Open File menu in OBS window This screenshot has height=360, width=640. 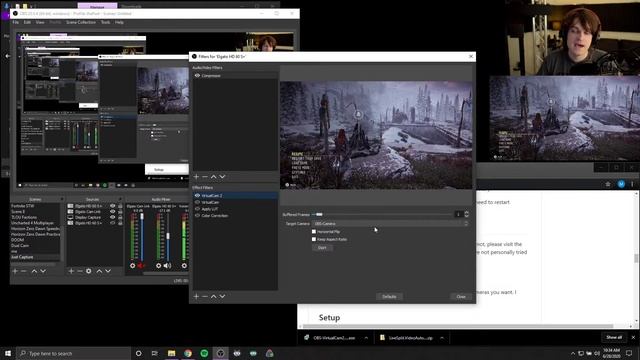16,22
